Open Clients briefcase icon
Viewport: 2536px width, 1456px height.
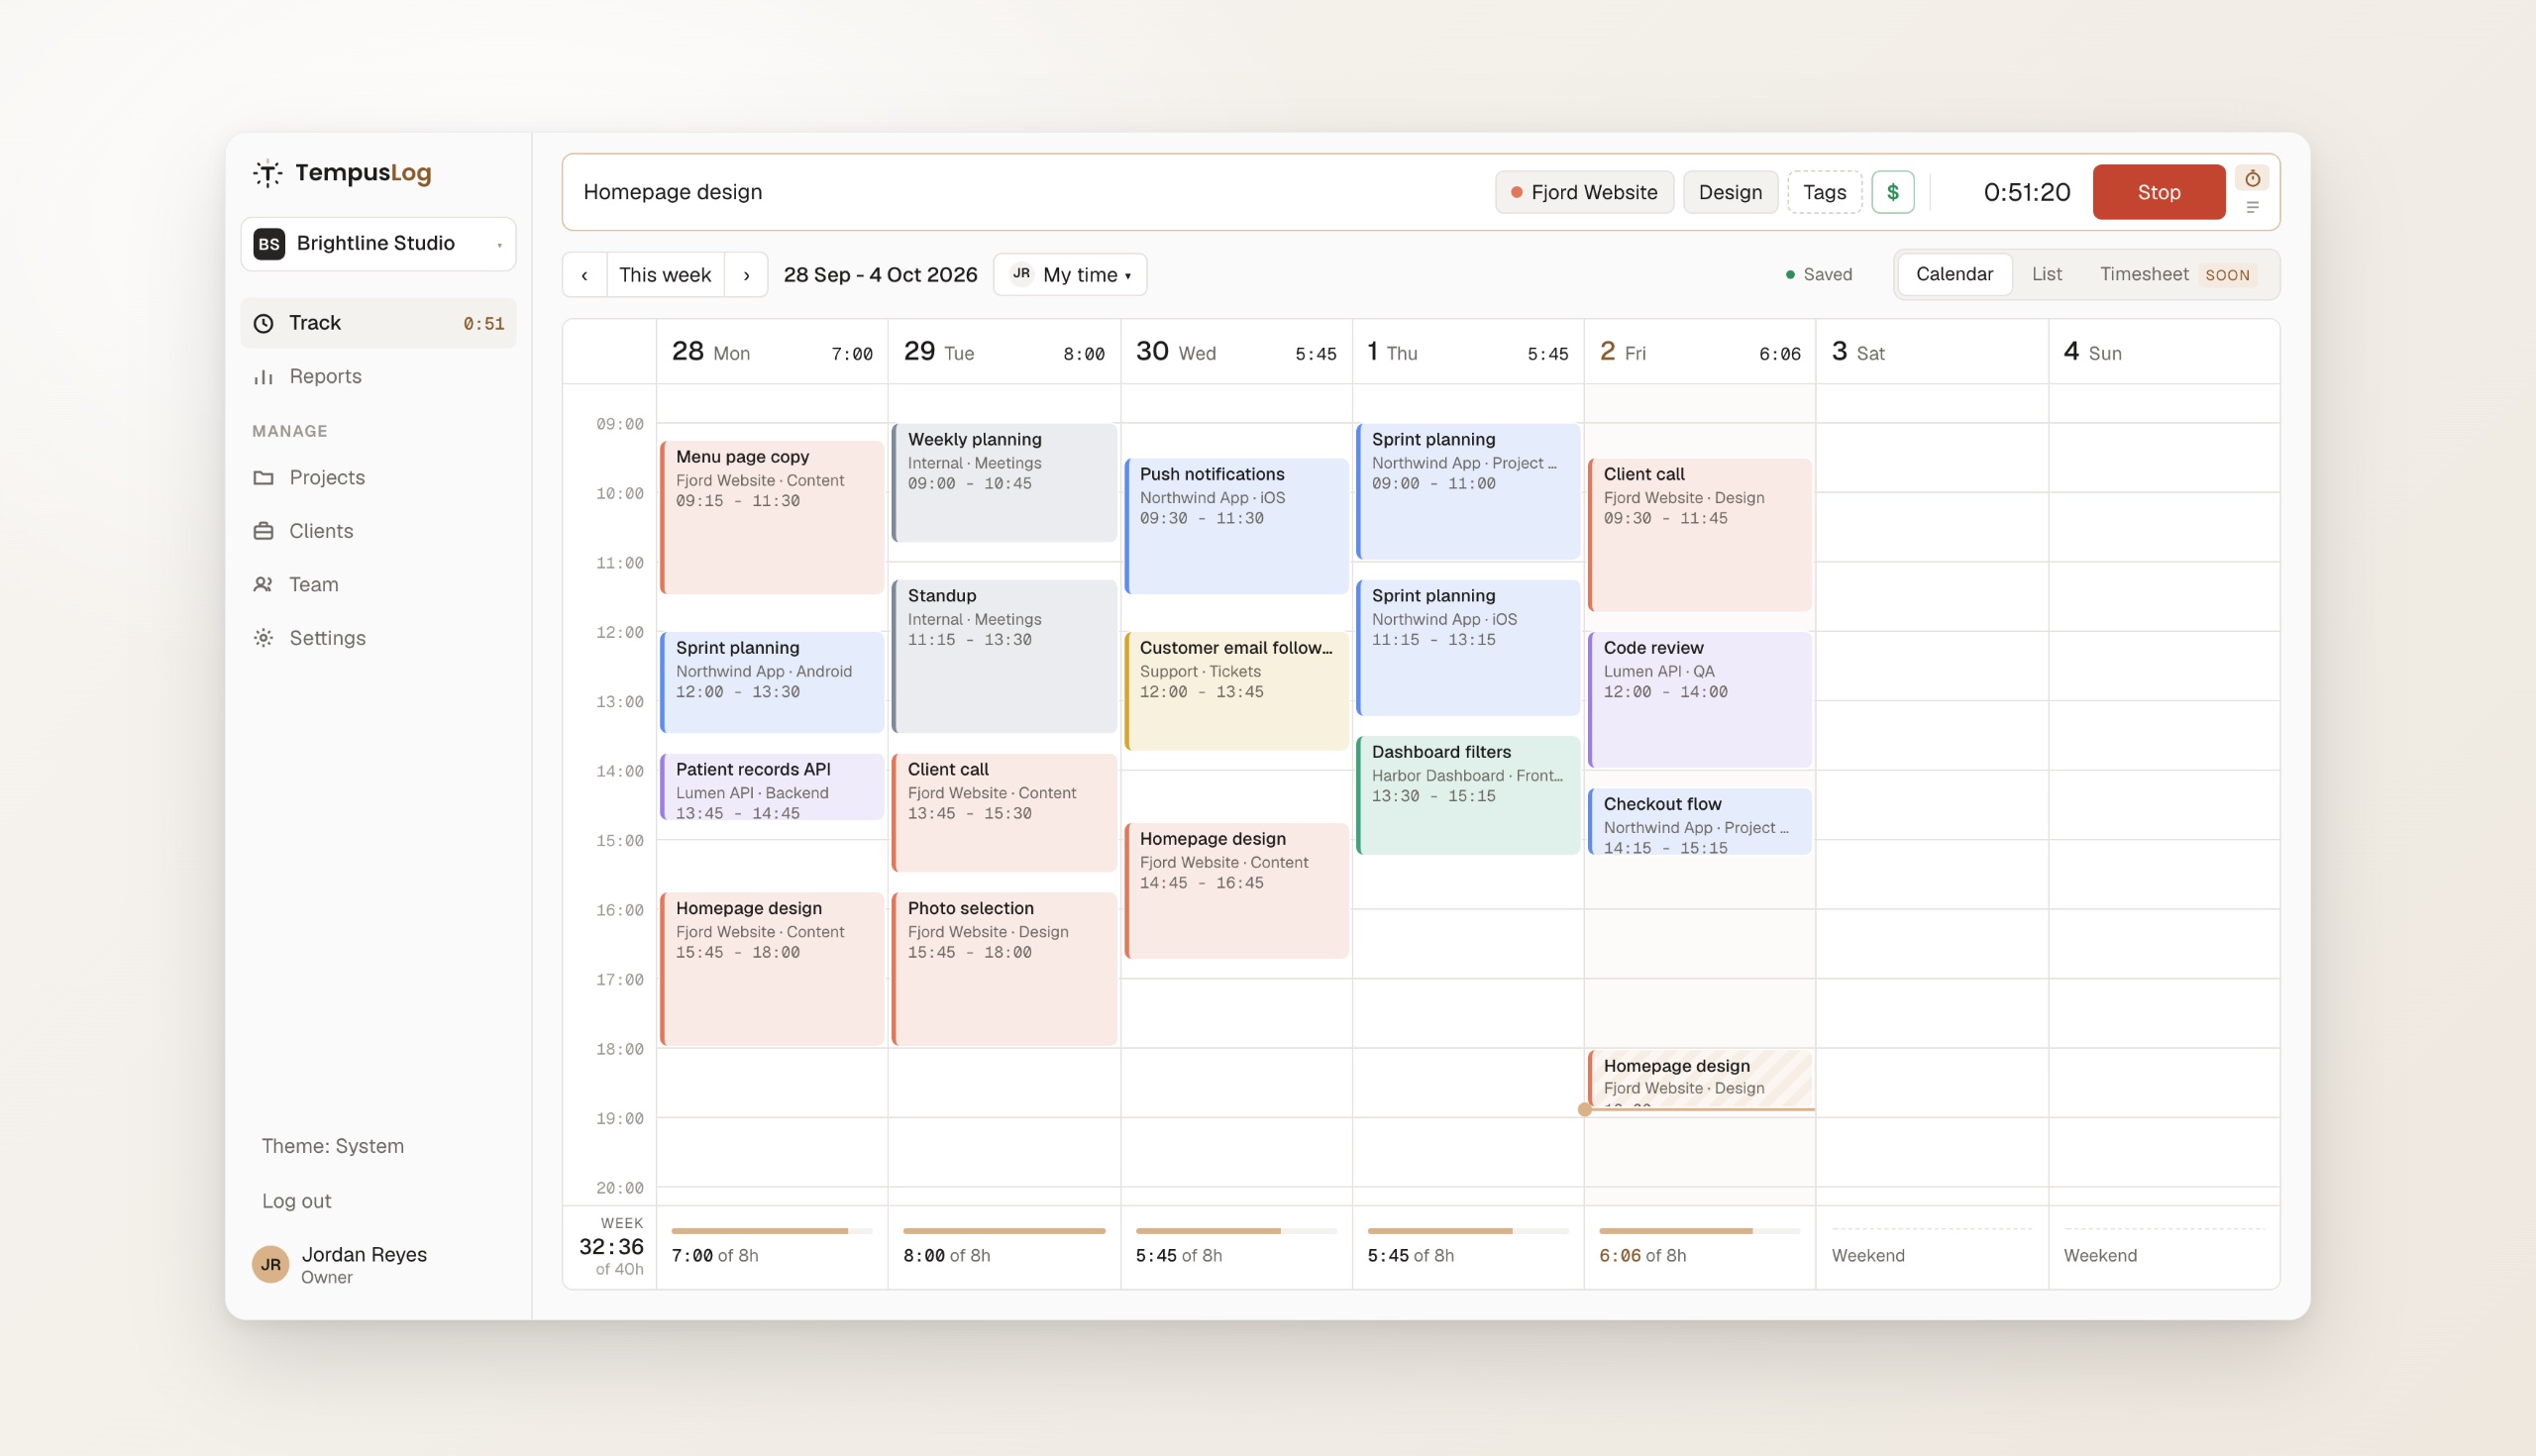tap(263, 531)
